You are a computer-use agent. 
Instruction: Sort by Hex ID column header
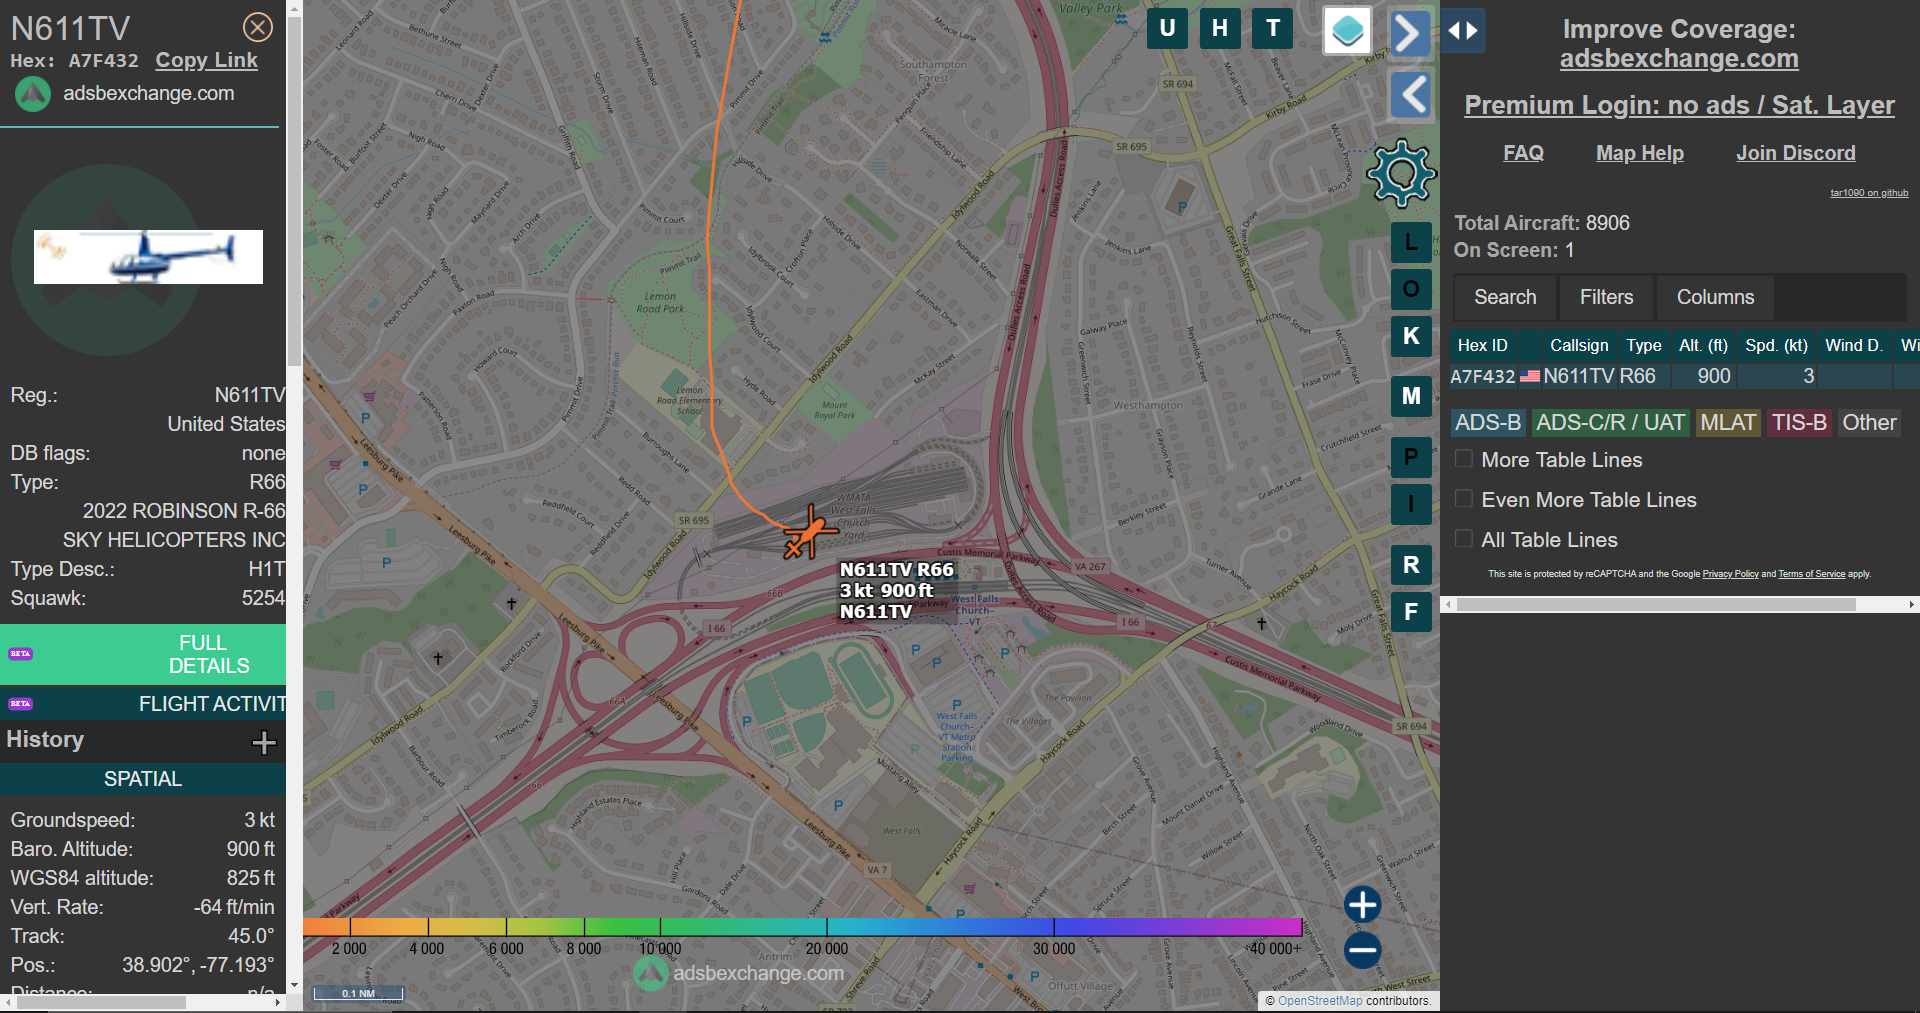tap(1483, 345)
